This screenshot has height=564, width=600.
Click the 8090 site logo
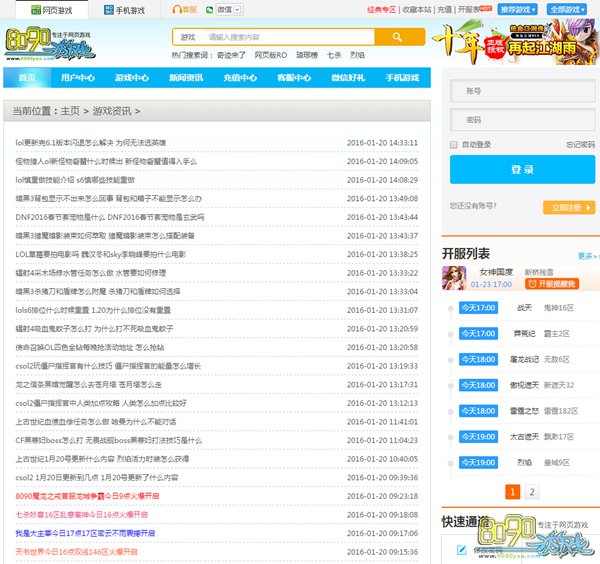(x=45, y=46)
